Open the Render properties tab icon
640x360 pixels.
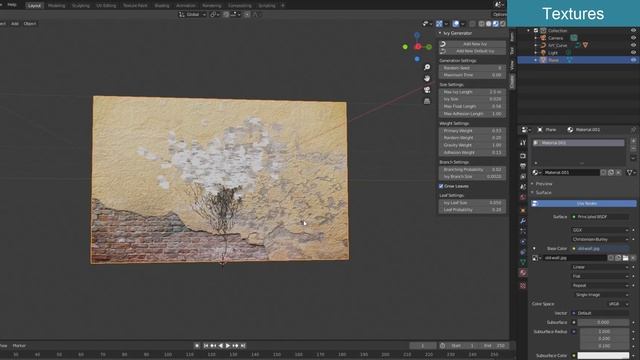[523, 156]
